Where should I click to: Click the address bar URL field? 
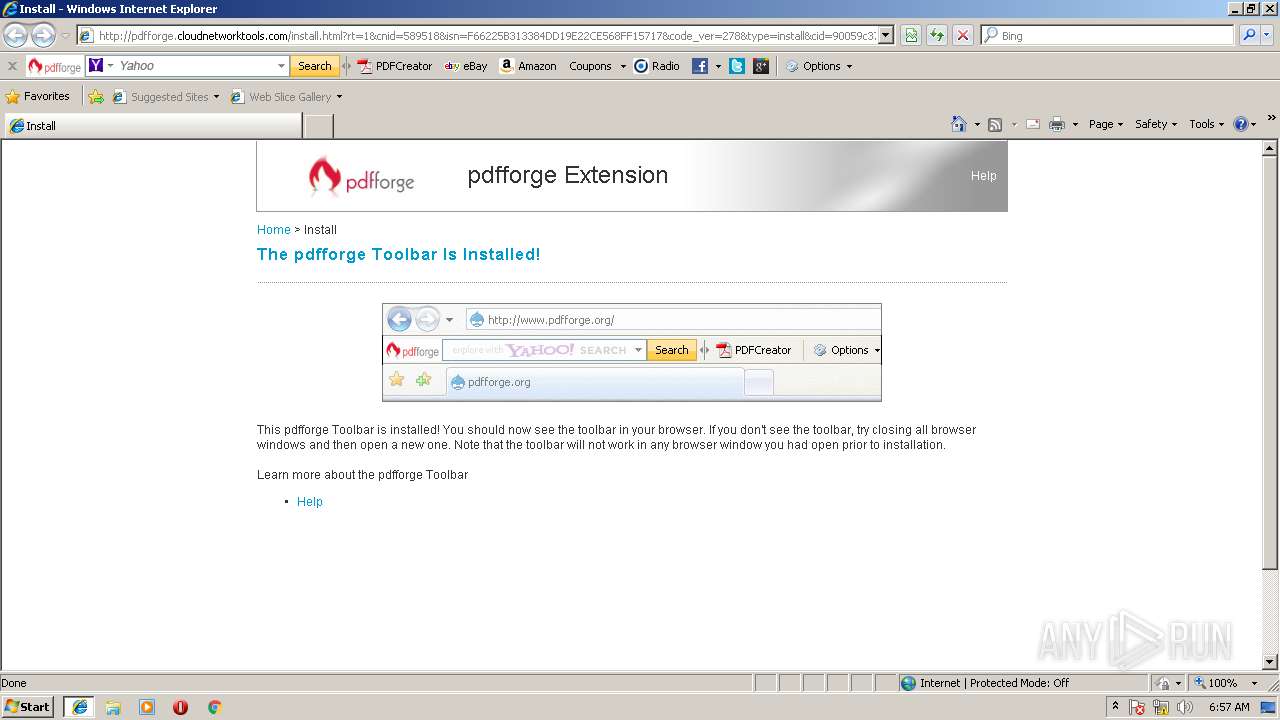486,36
